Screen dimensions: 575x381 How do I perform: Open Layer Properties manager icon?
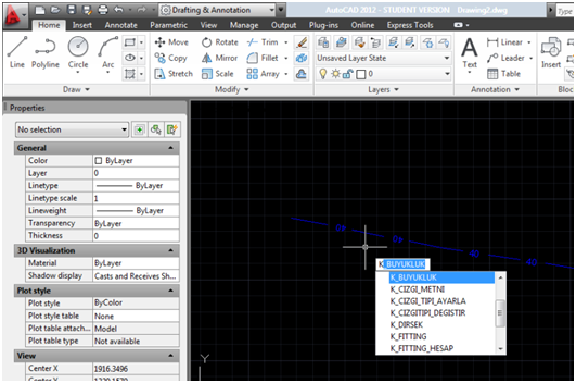coord(323,43)
